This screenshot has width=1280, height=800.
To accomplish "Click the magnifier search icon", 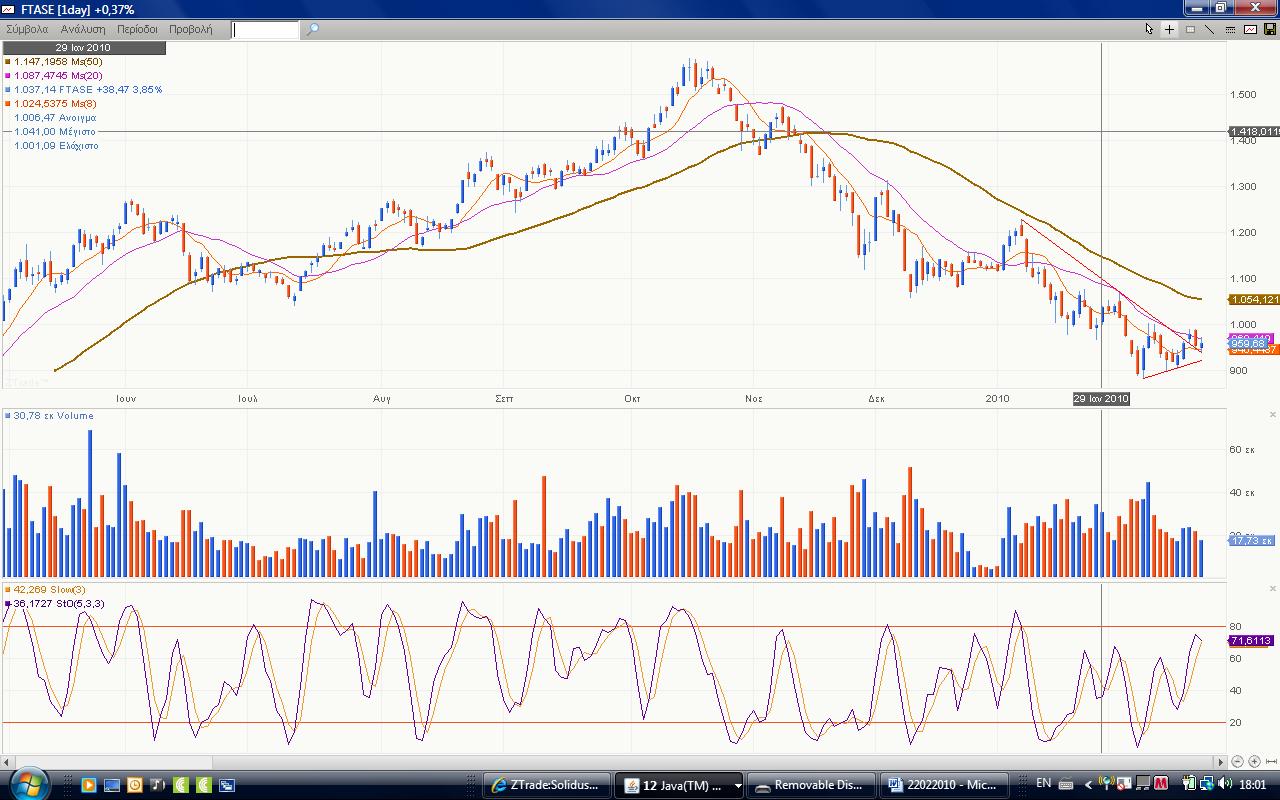I will [x=312, y=30].
